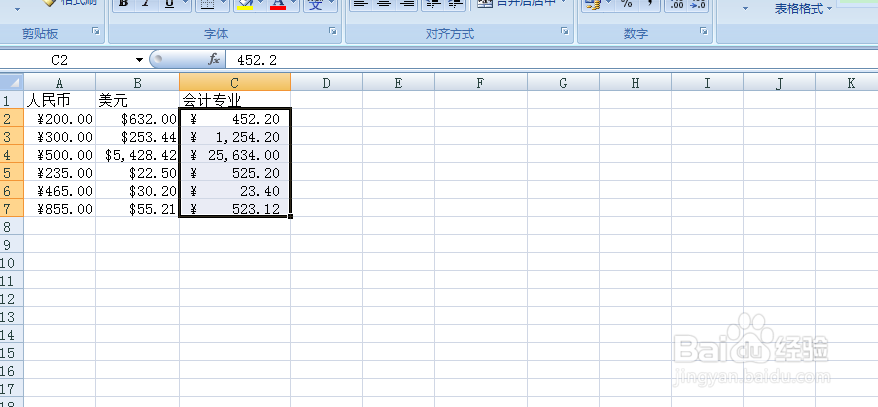878x407 pixels.
Task: Select row 16 header
Action: point(12,370)
